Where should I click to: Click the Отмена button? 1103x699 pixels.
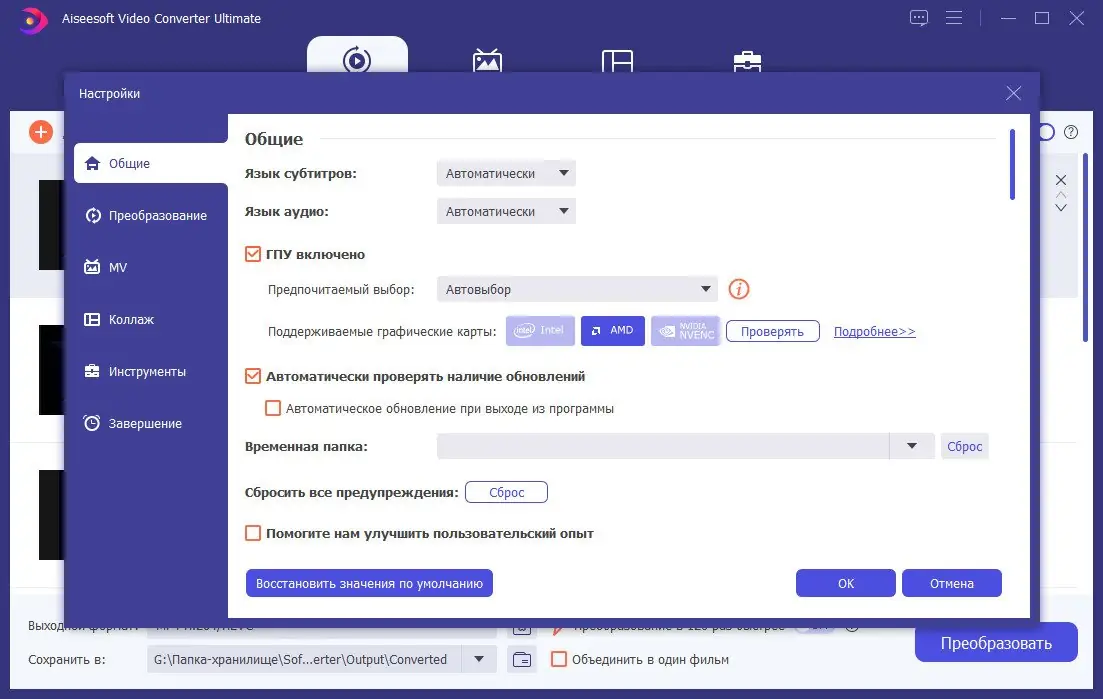point(952,583)
